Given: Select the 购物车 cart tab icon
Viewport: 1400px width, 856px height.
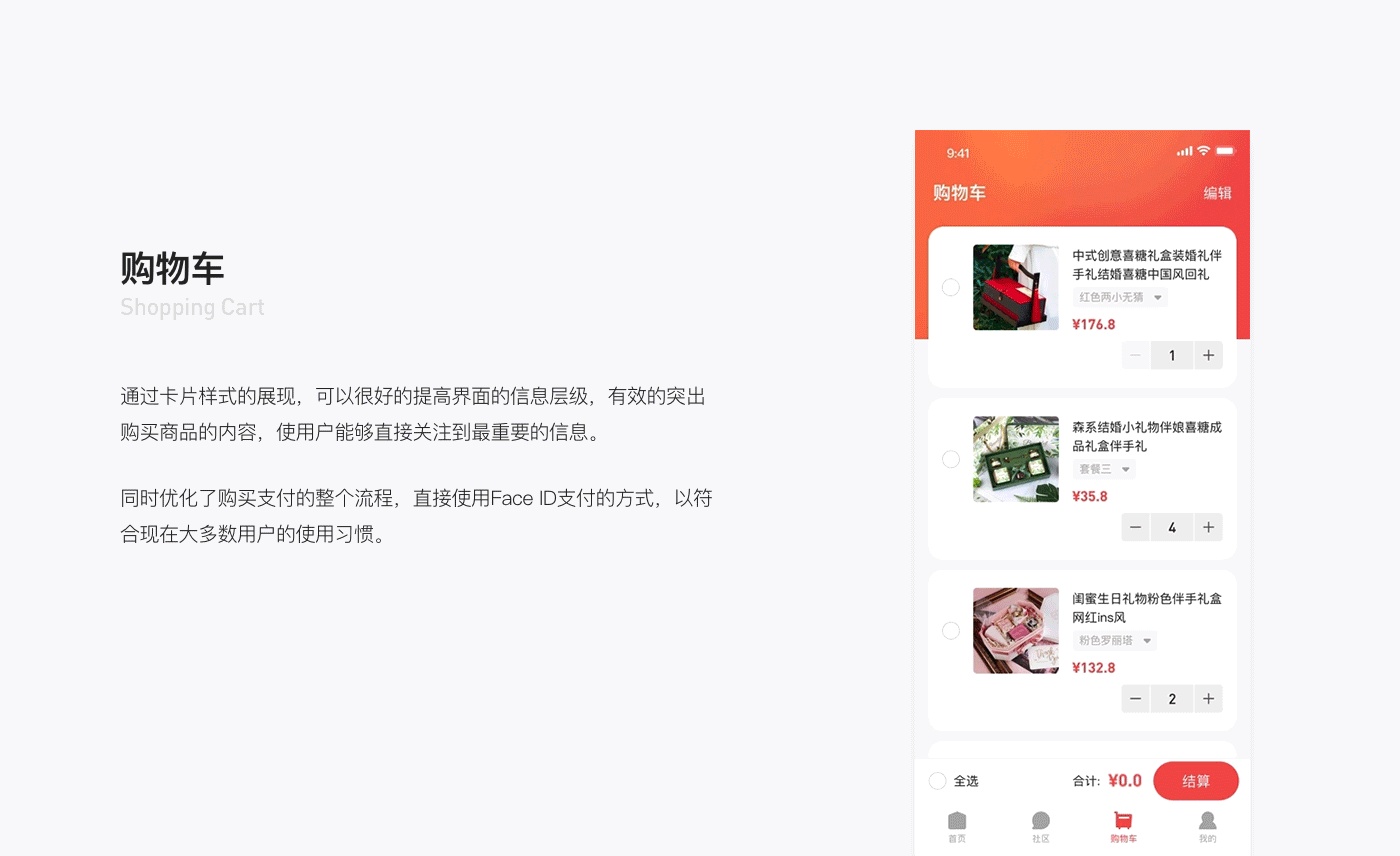Looking at the screenshot, I should point(1124,821).
